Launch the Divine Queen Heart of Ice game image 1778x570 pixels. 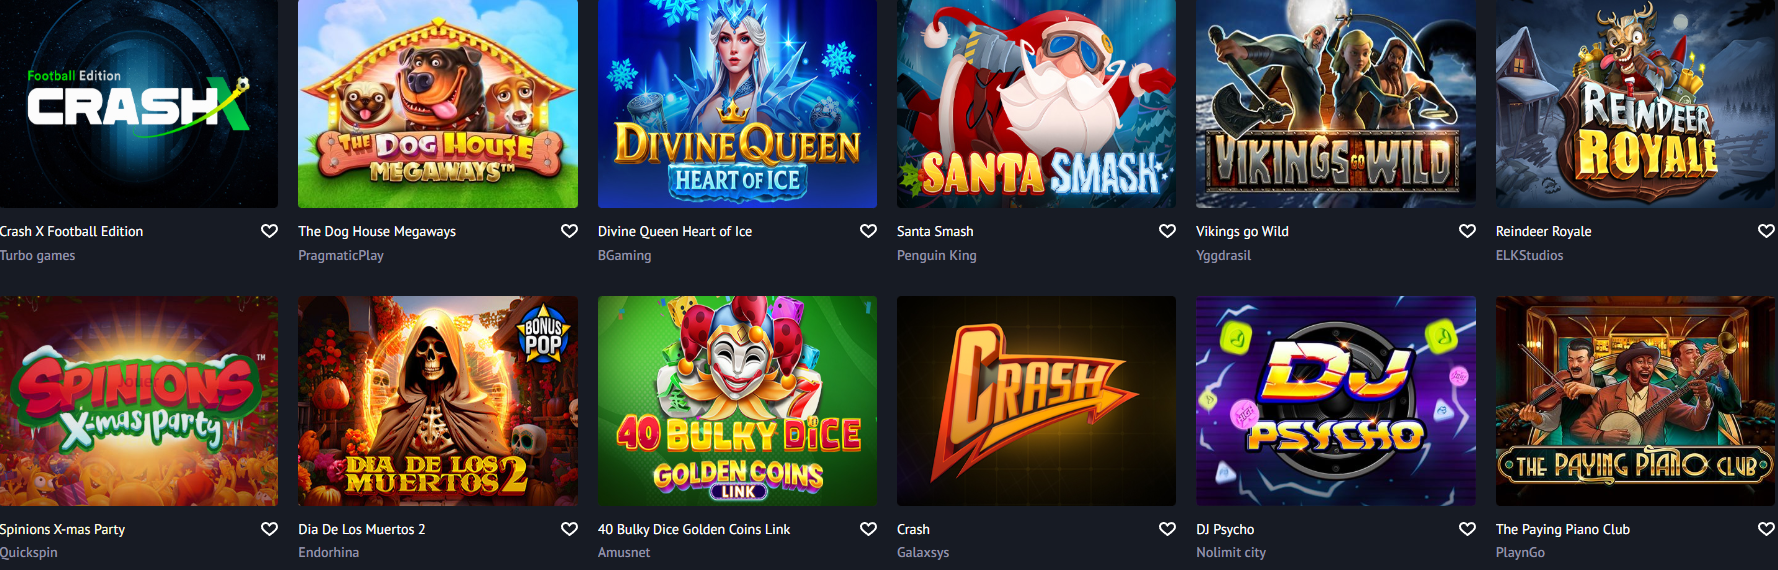pos(737,104)
